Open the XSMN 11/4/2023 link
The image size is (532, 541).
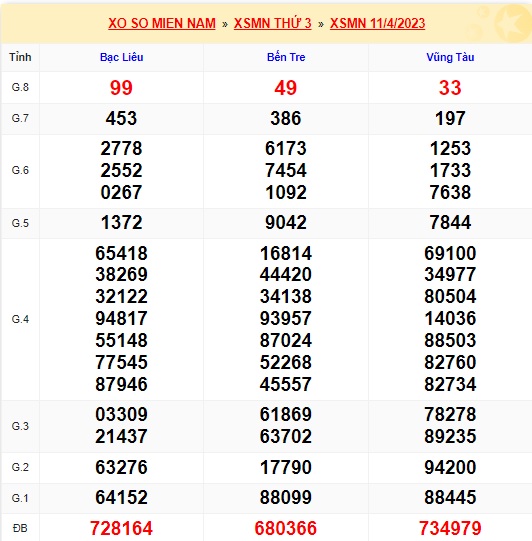tap(377, 23)
